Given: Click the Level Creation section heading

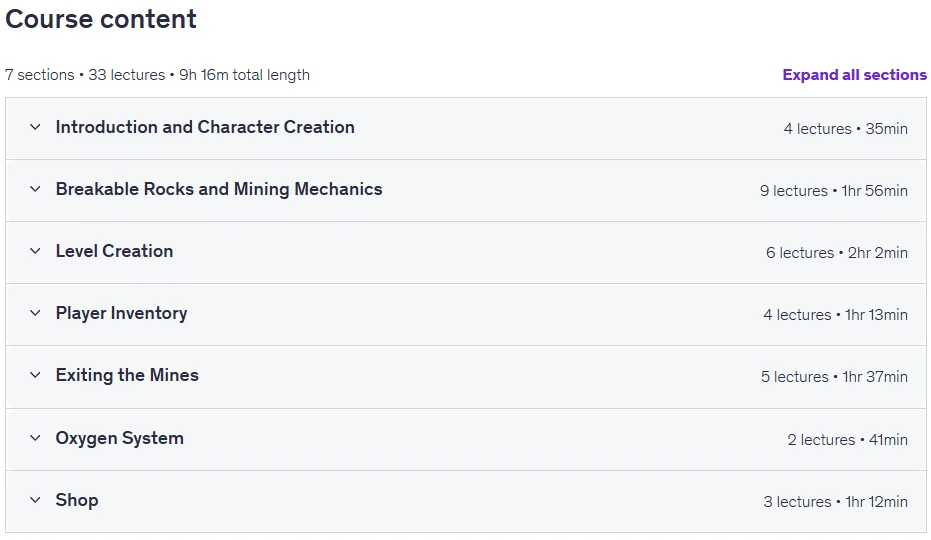Looking at the screenshot, I should point(115,251).
